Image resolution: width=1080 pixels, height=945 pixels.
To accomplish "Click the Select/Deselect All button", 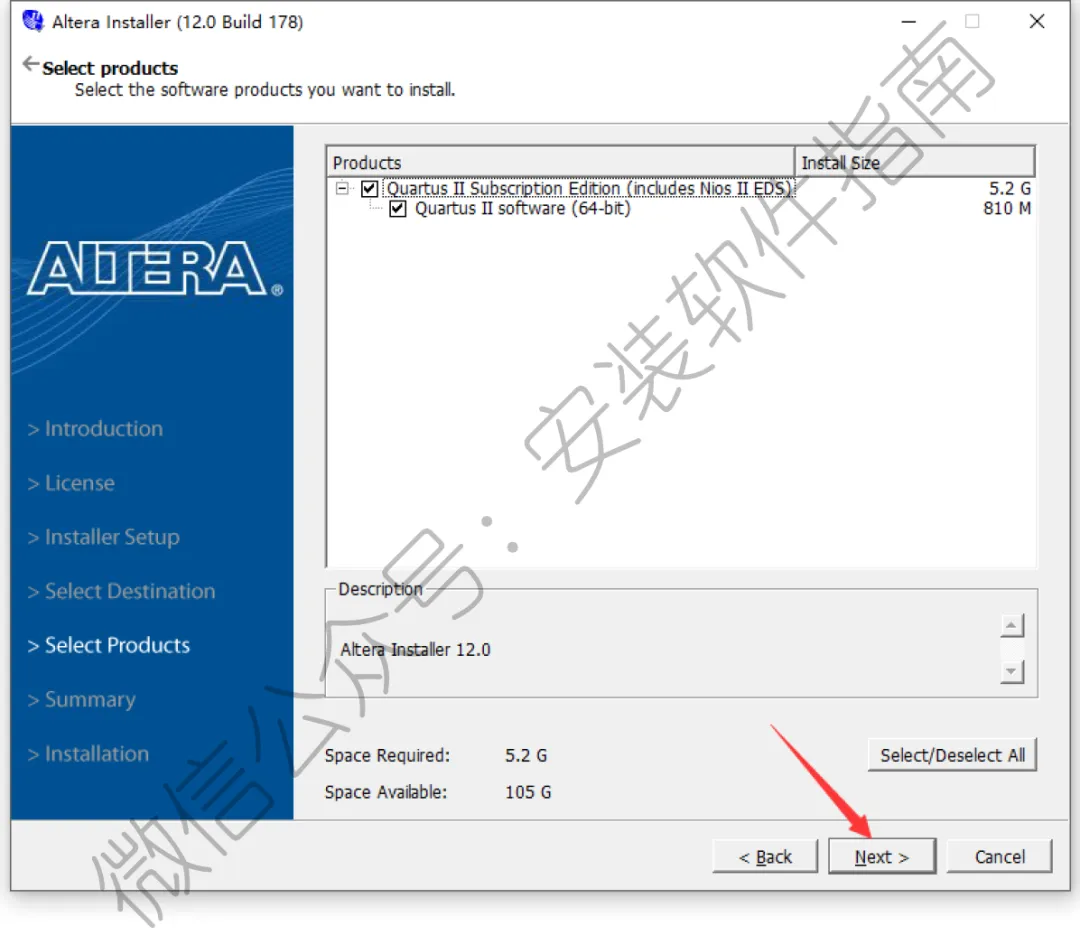I will point(952,755).
